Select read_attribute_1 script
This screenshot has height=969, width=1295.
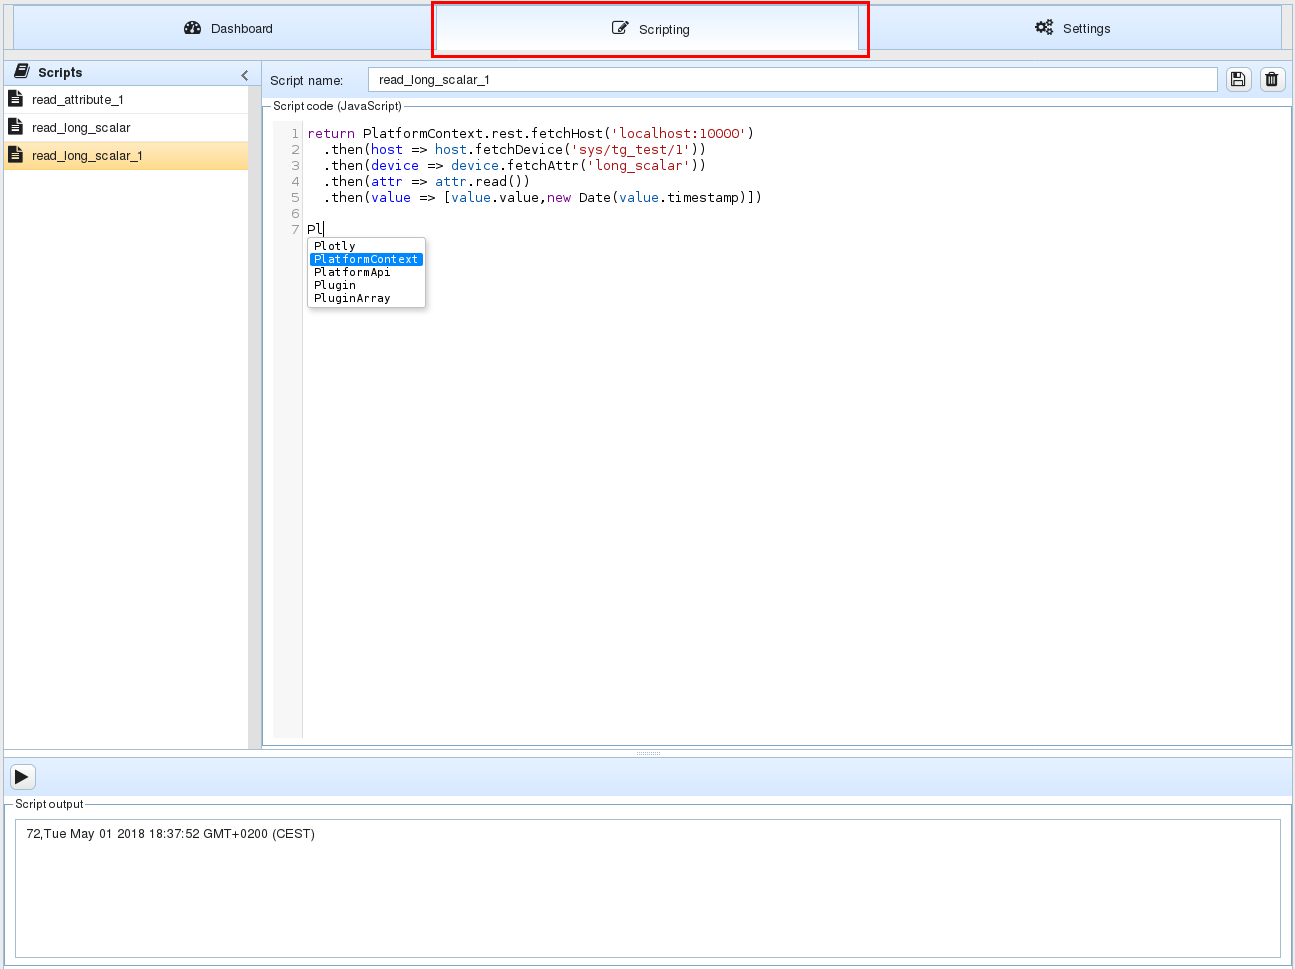(126, 100)
